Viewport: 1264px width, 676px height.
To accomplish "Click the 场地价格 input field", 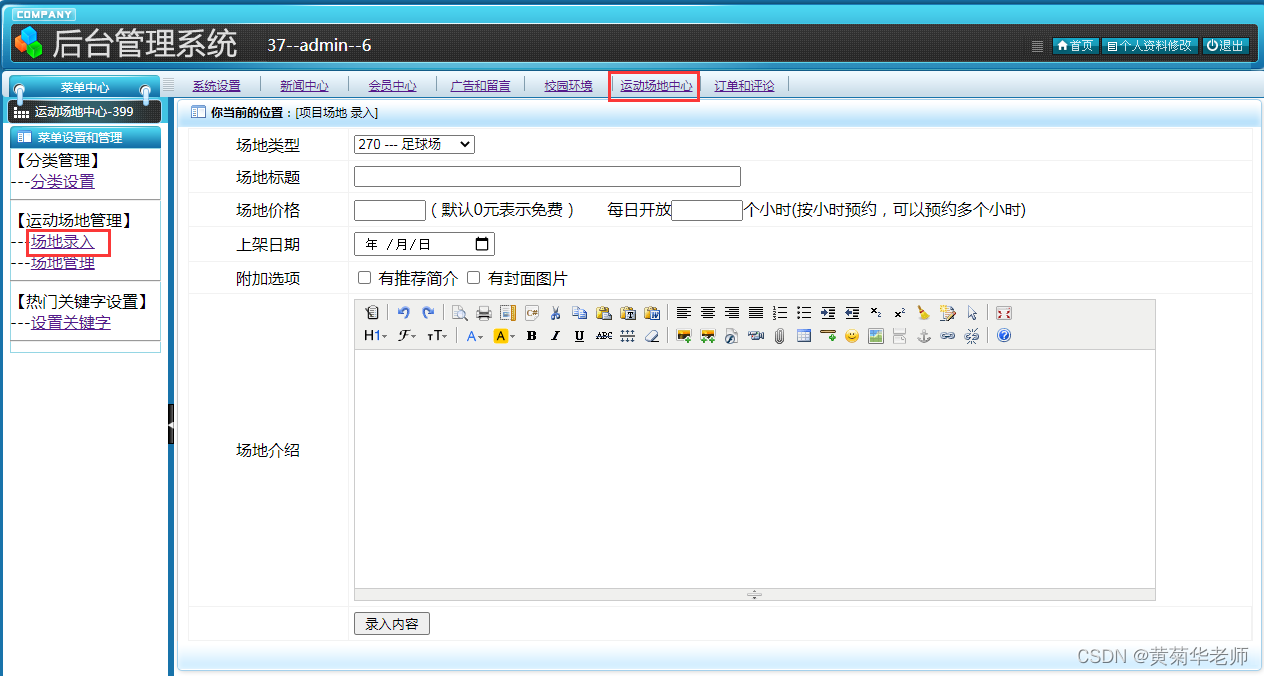I will [390, 210].
